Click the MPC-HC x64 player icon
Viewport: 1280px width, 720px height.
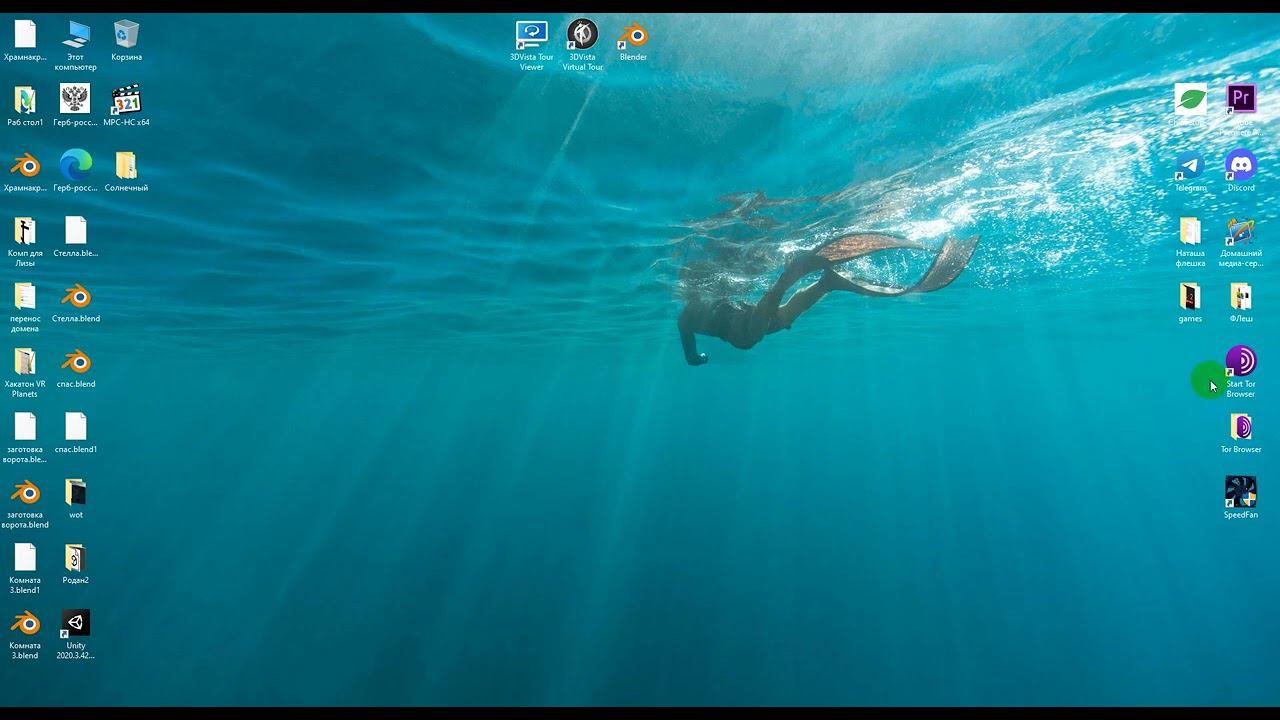pos(127,100)
